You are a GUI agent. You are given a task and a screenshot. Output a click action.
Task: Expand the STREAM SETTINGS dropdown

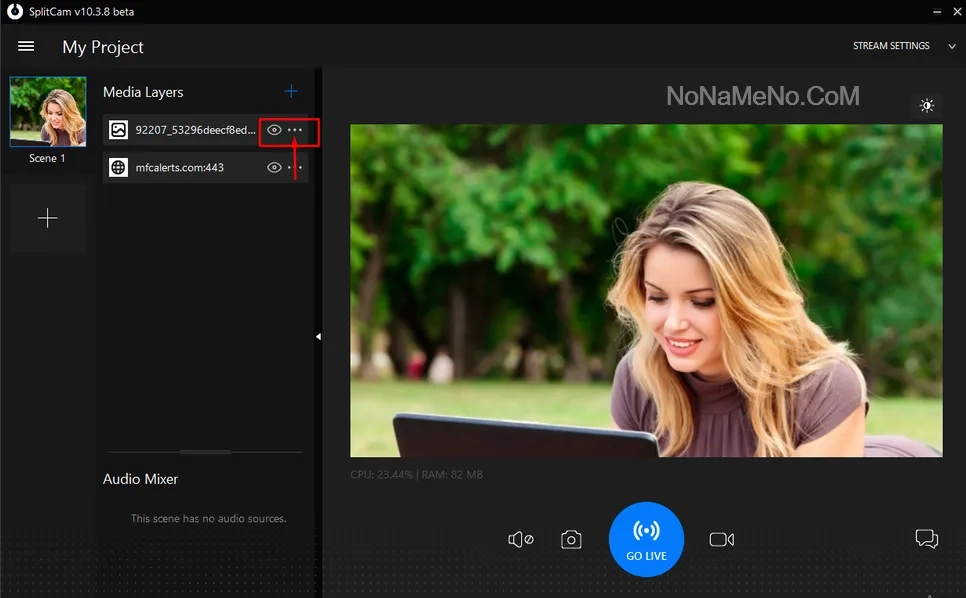coord(904,46)
